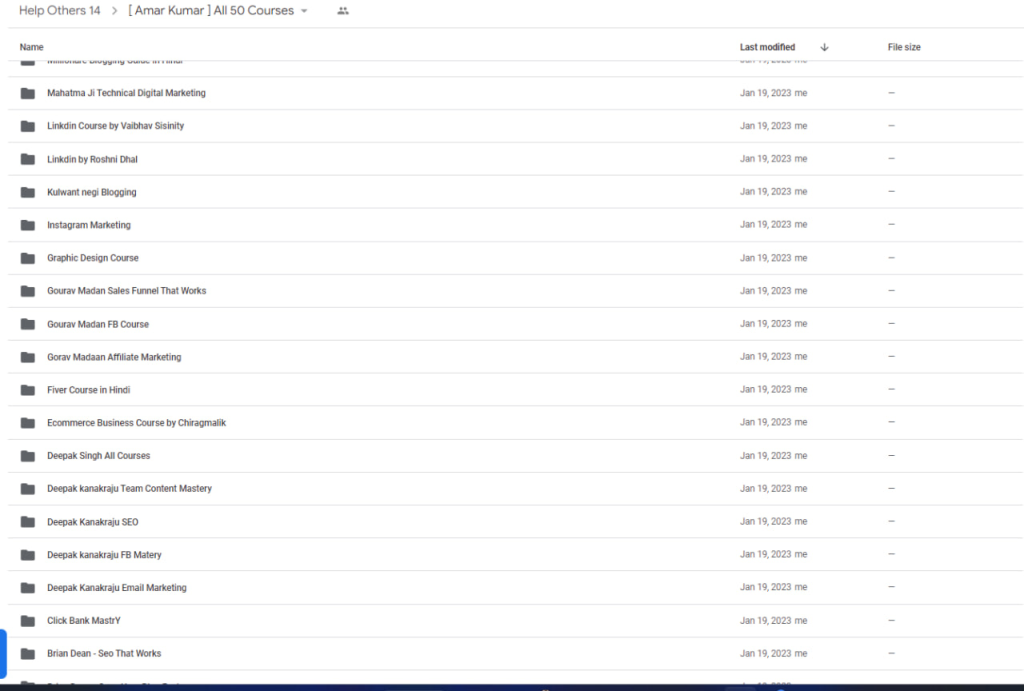Screen dimensions: 1024x691
Task: Select Deepak kanakraju FB Matery folder name
Action: point(104,554)
